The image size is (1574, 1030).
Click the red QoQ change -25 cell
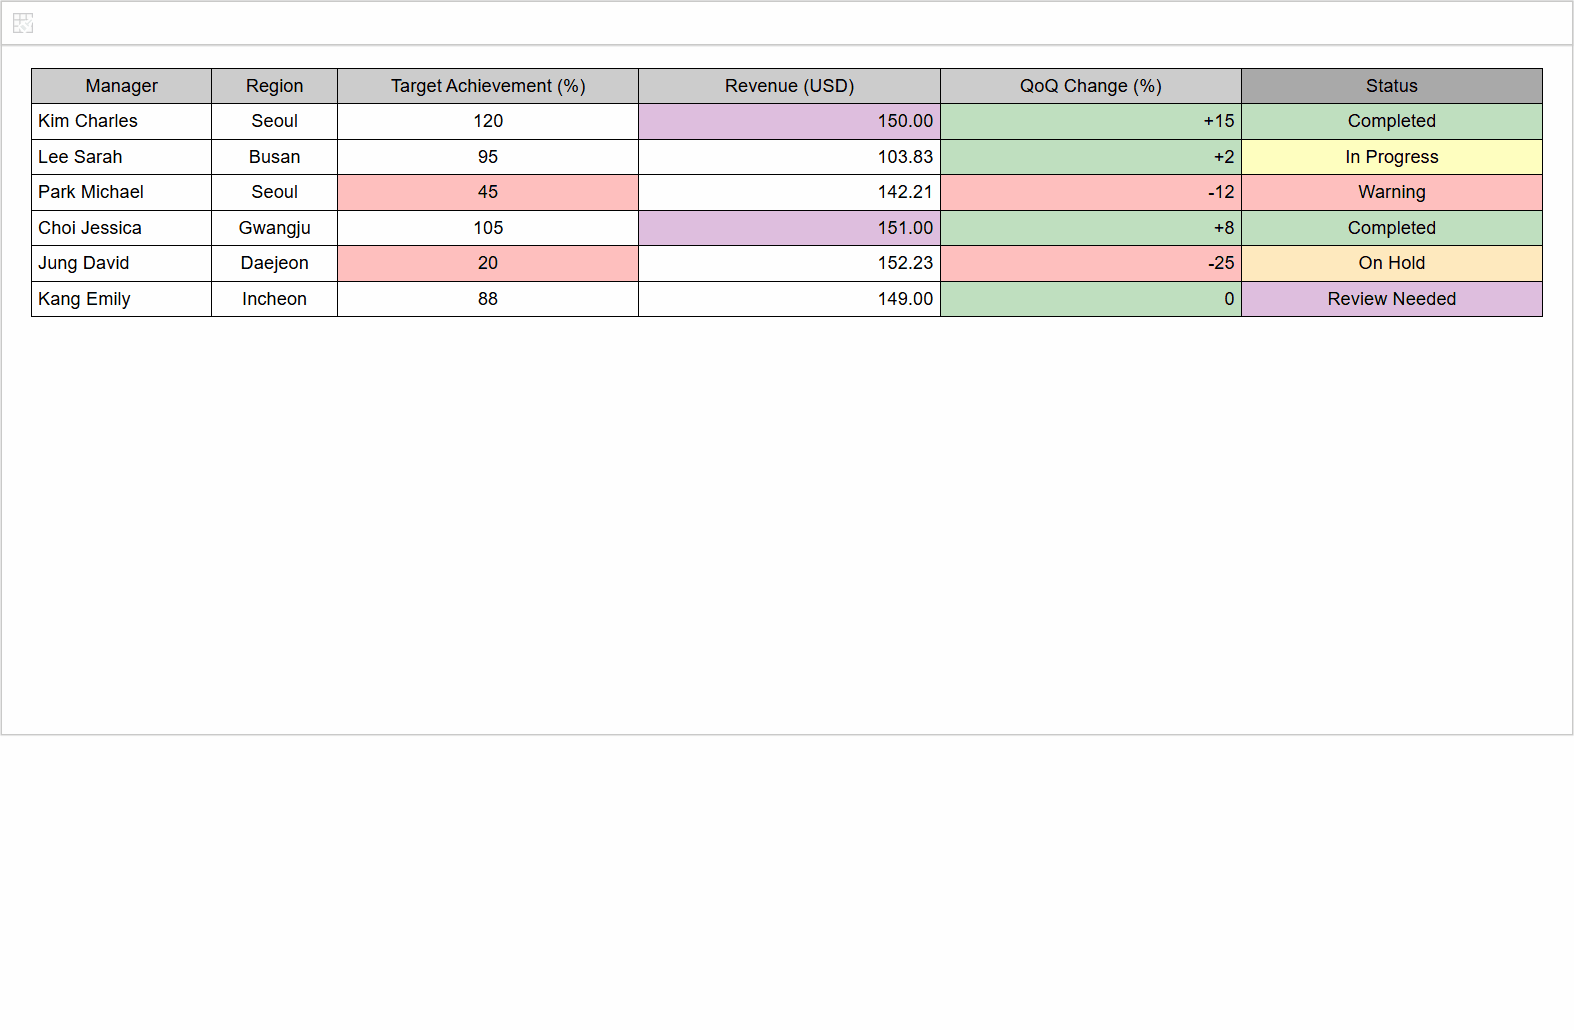[x=1091, y=263]
